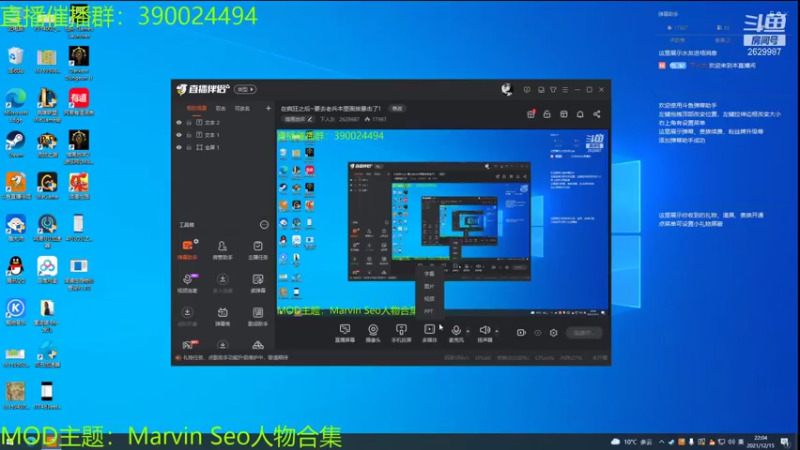Screen dimensions: 800x450
Task: Add 手机投屏 phone mirroring source
Action: click(x=401, y=333)
